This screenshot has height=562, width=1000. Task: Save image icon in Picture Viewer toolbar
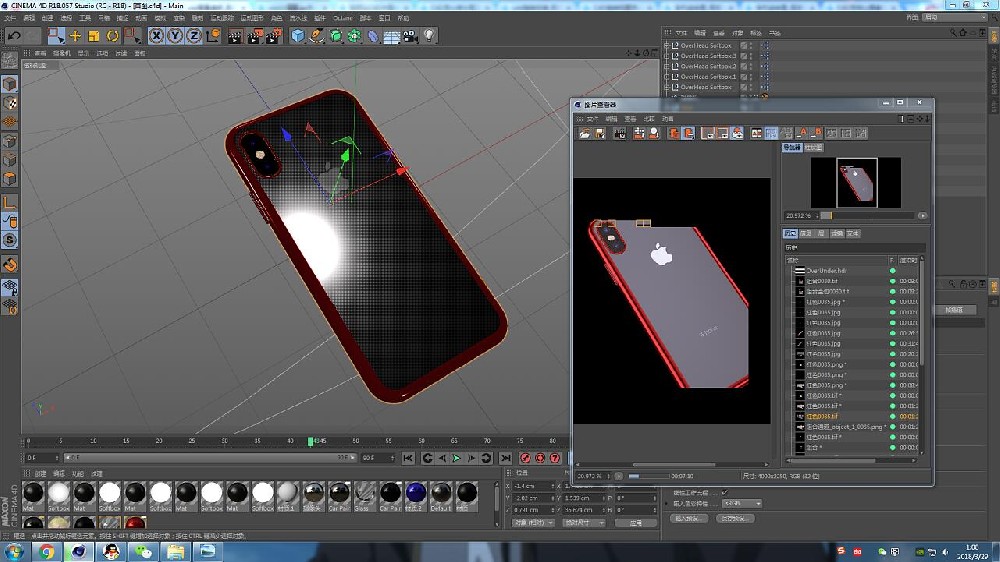click(600, 133)
